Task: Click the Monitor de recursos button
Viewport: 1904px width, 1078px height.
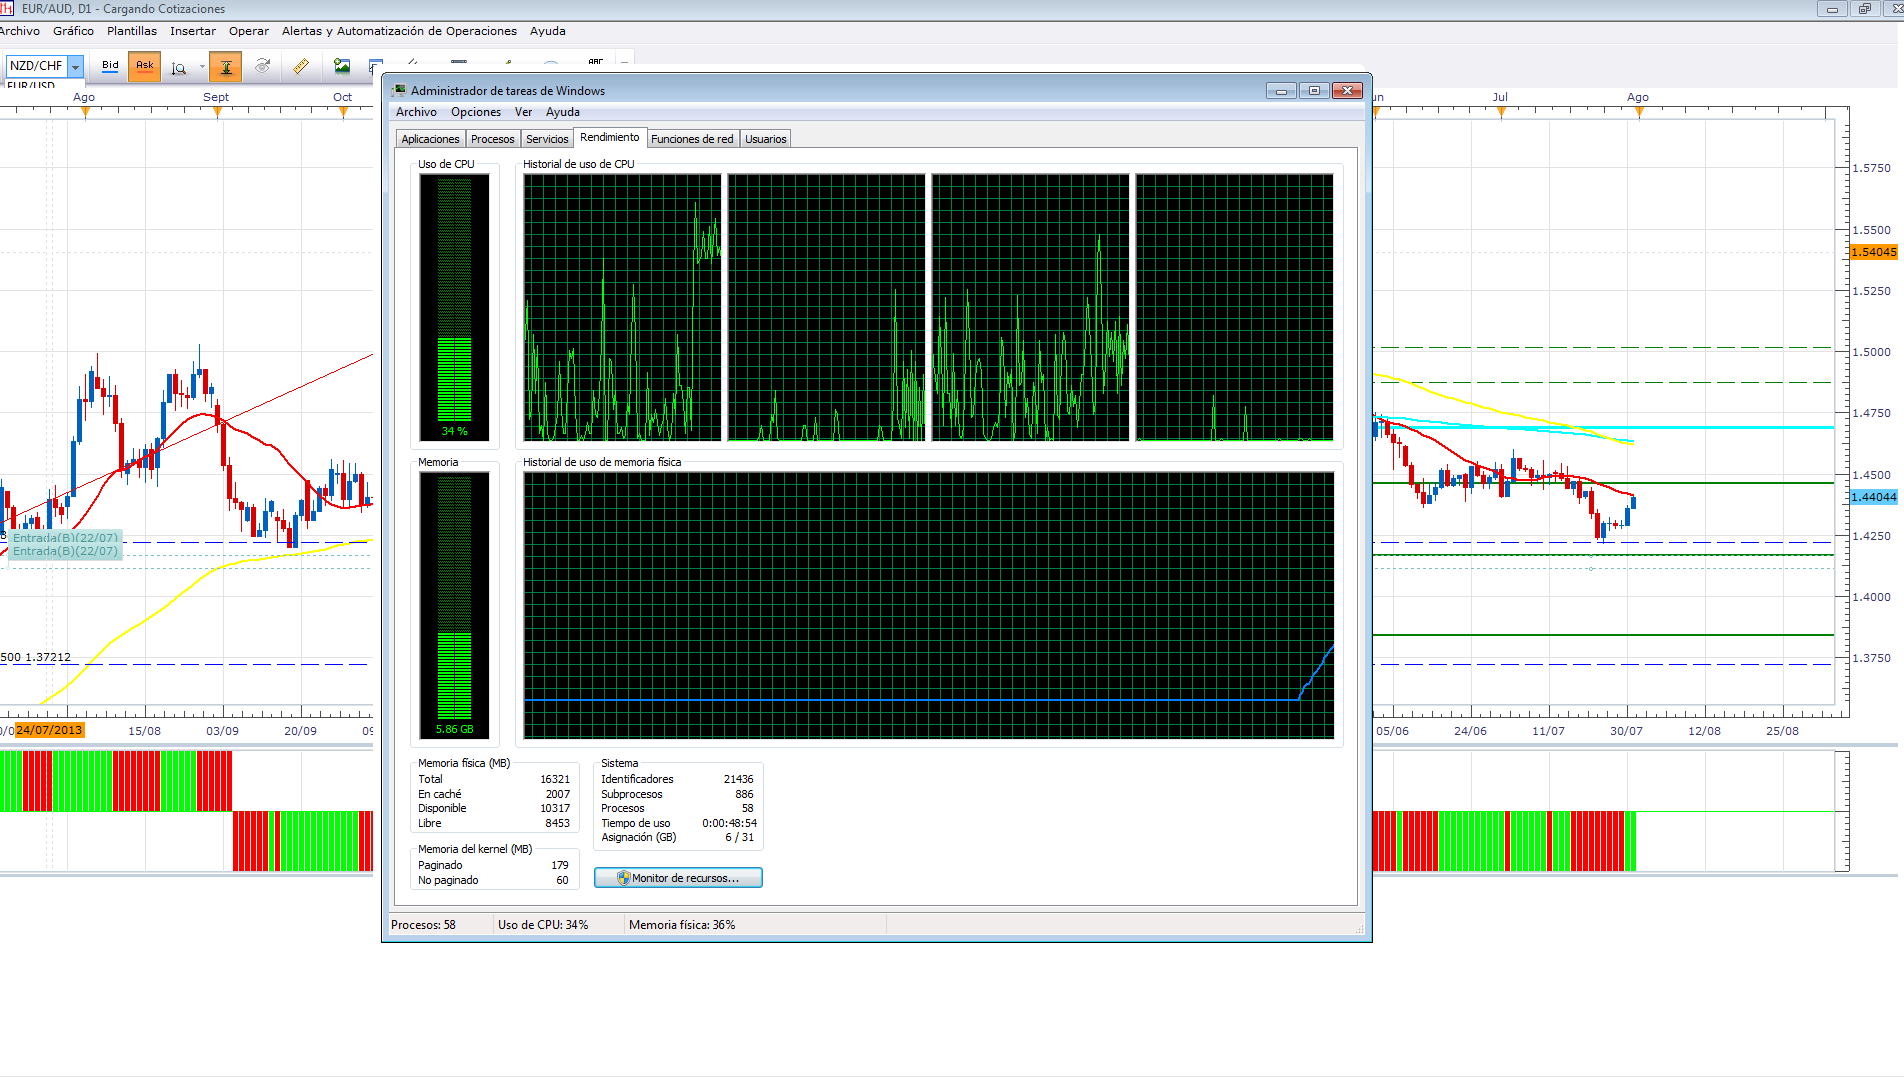Action: coord(678,878)
